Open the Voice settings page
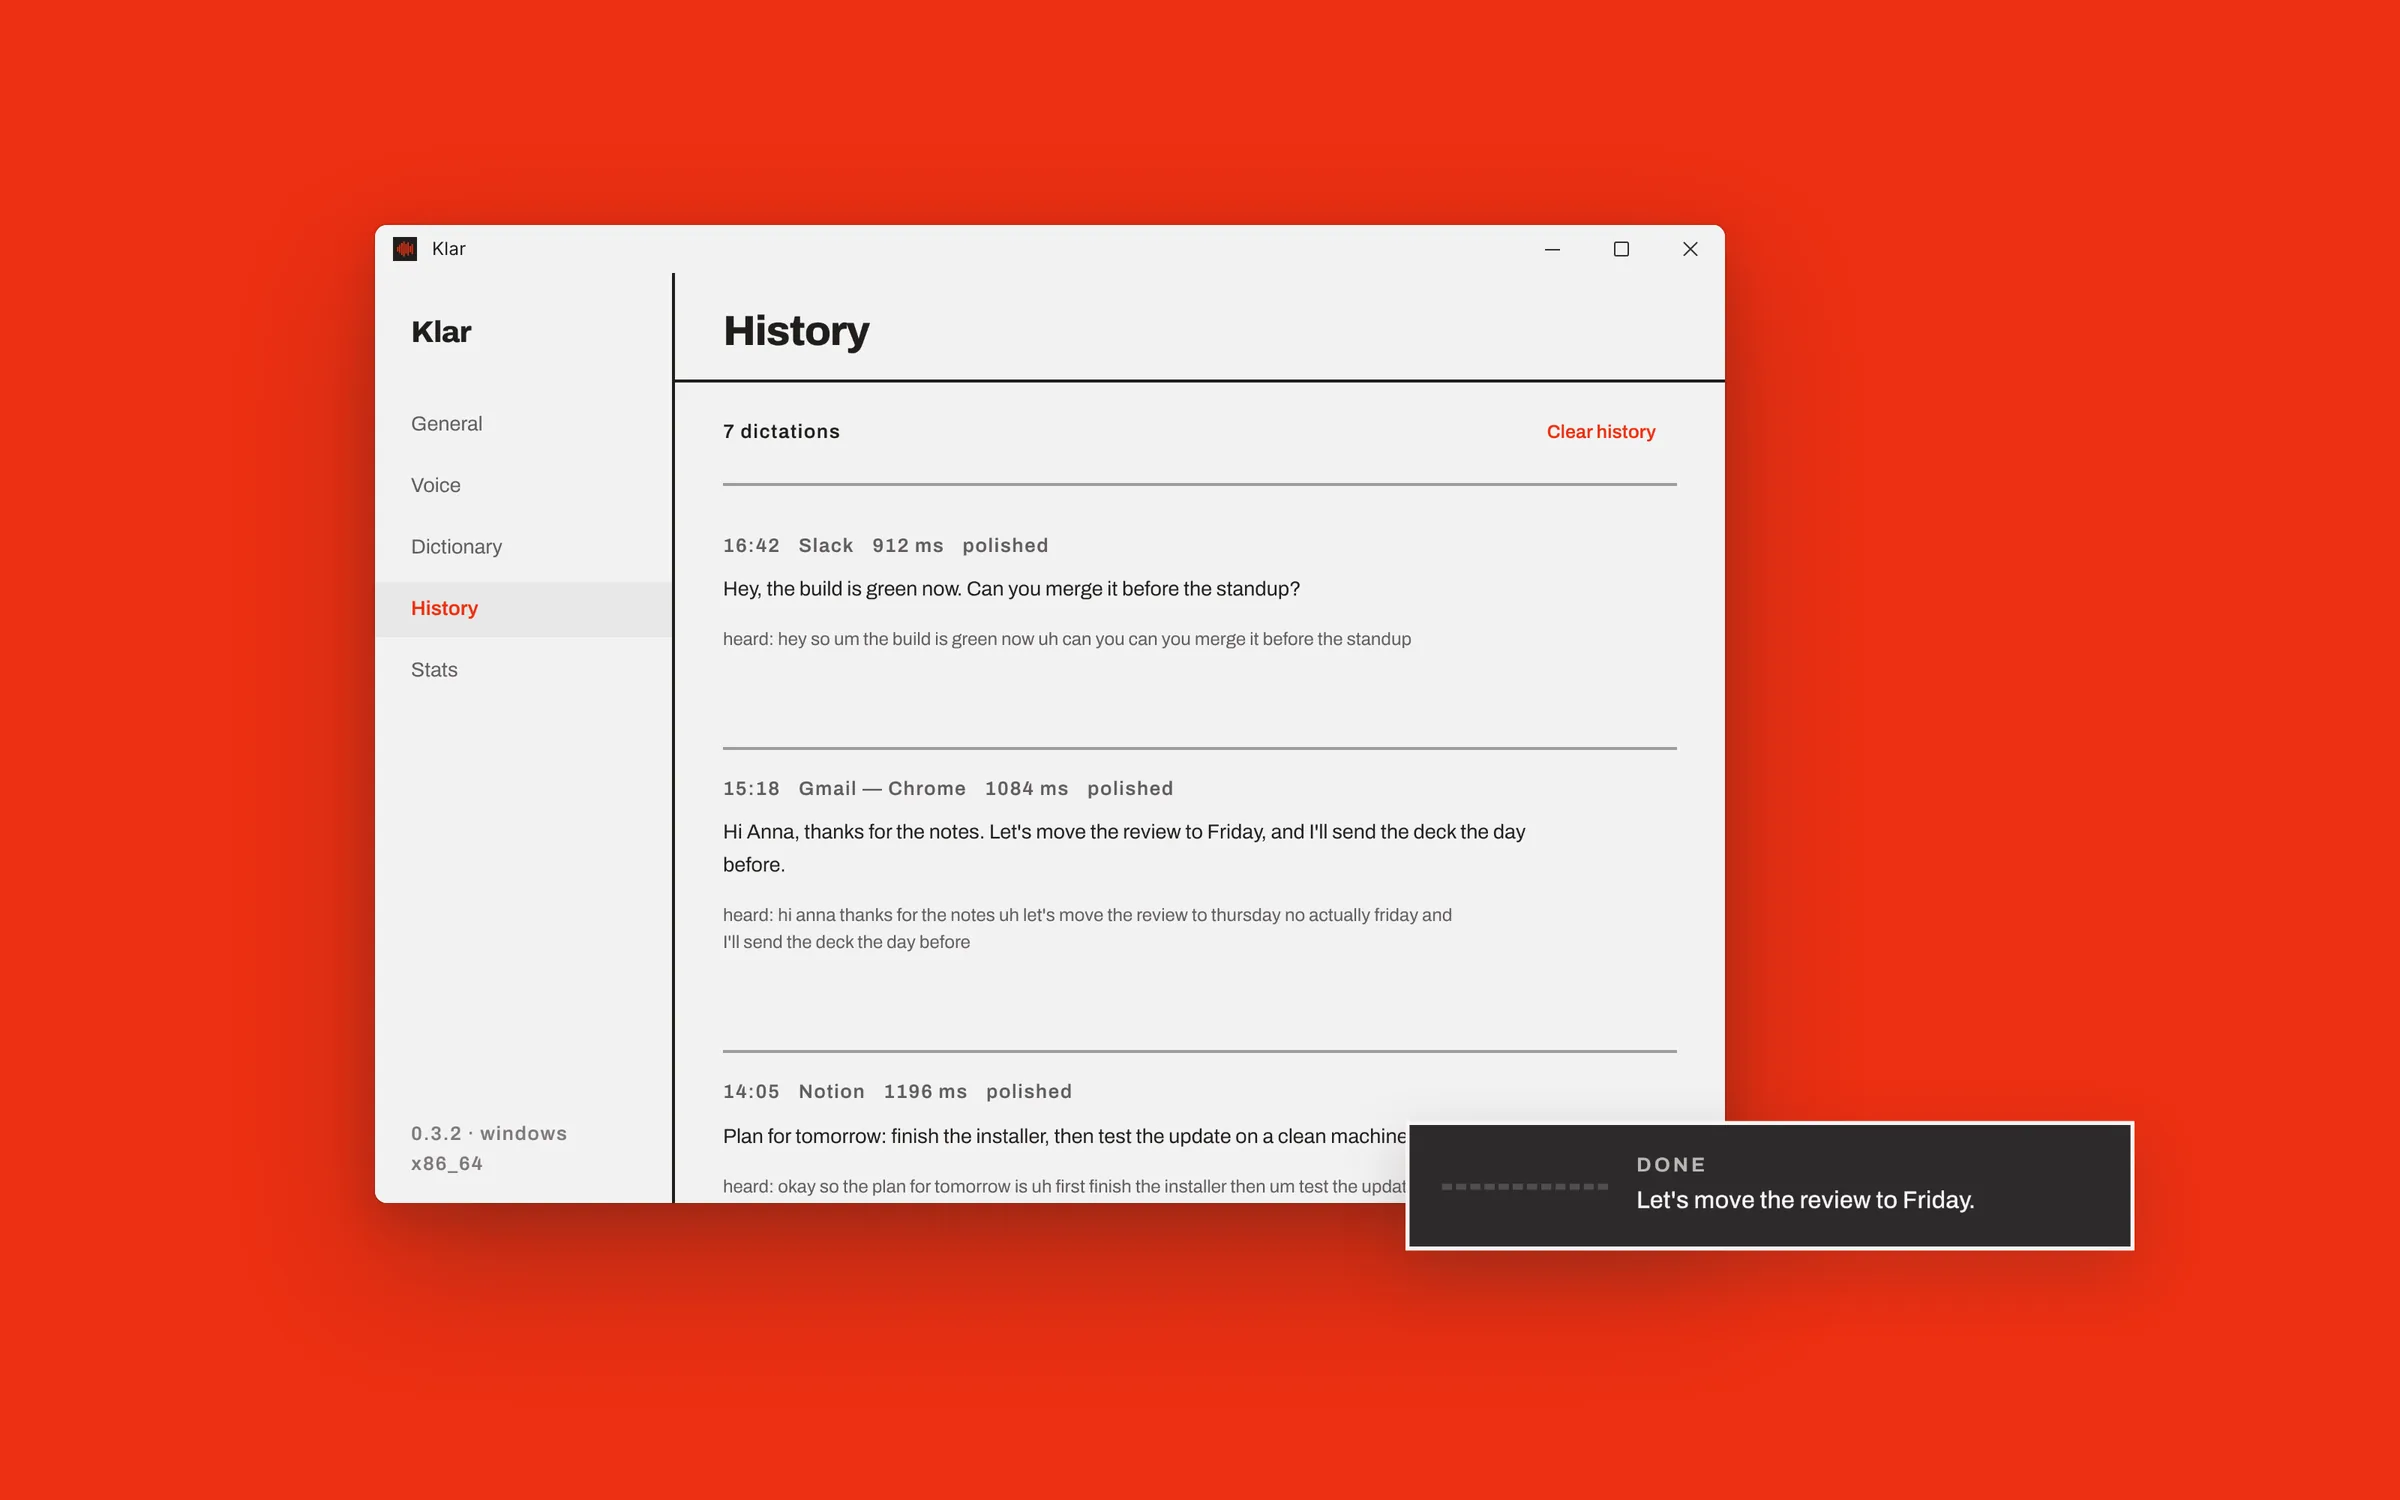This screenshot has width=2400, height=1500. [x=436, y=485]
